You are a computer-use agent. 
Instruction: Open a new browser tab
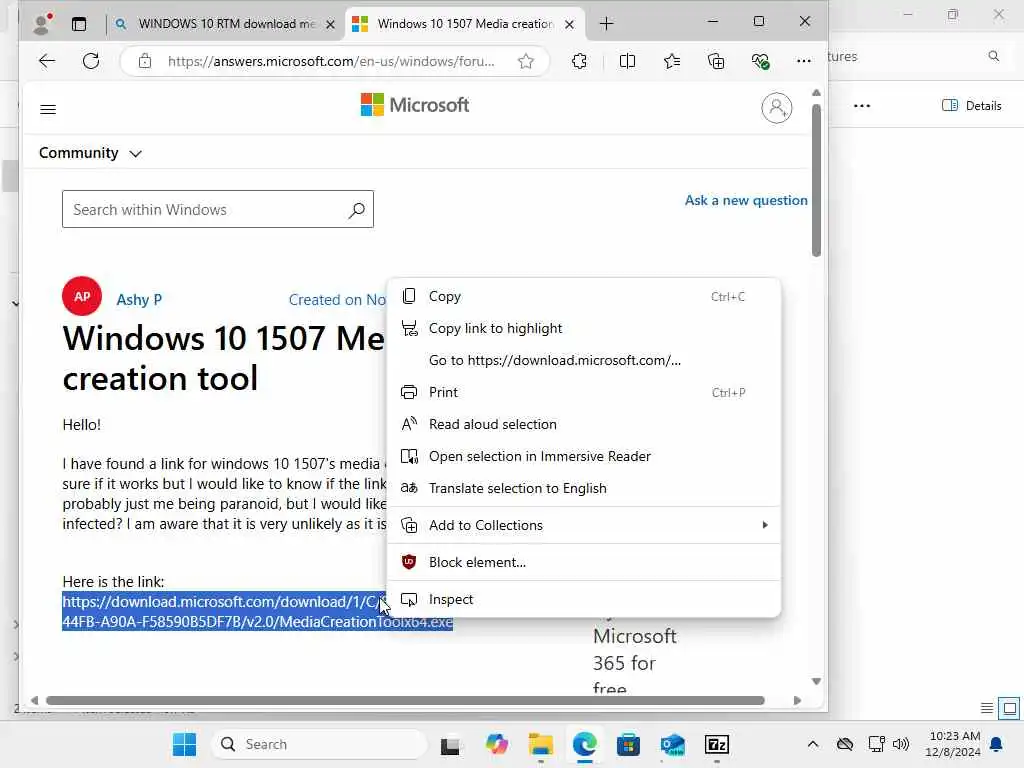point(607,24)
